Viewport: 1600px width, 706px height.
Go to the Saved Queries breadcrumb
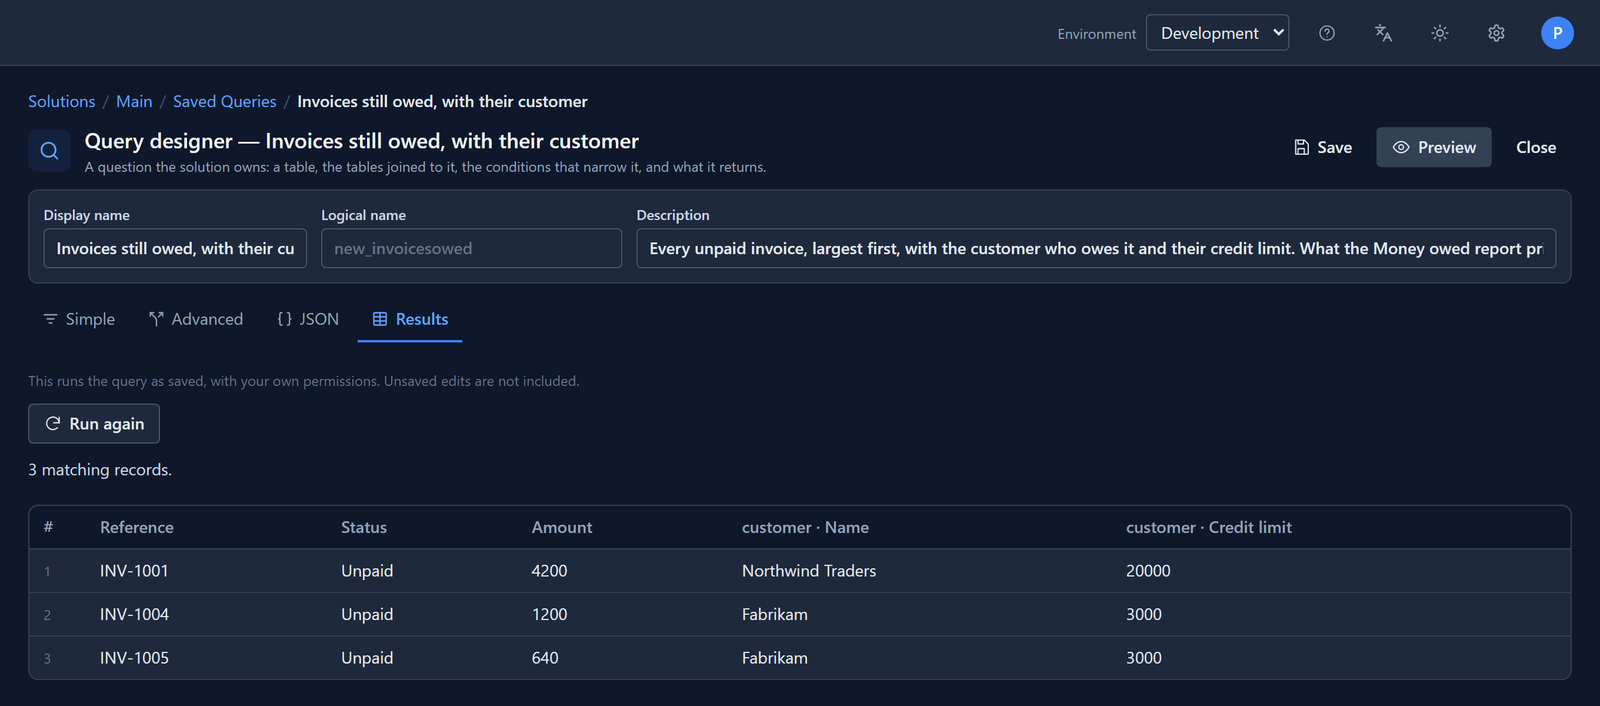click(x=224, y=101)
